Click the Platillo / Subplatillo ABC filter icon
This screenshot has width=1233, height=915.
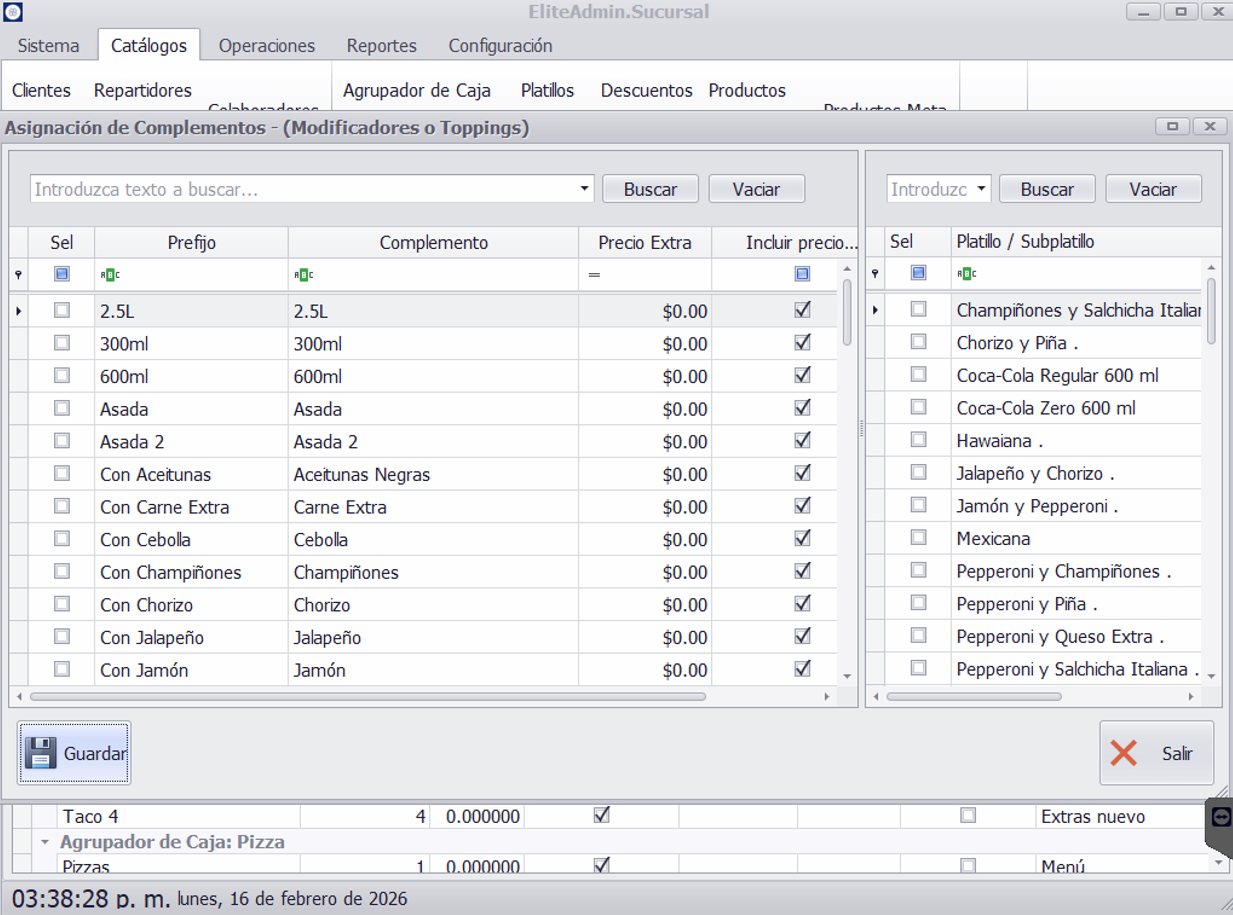pyautogui.click(x=966, y=273)
